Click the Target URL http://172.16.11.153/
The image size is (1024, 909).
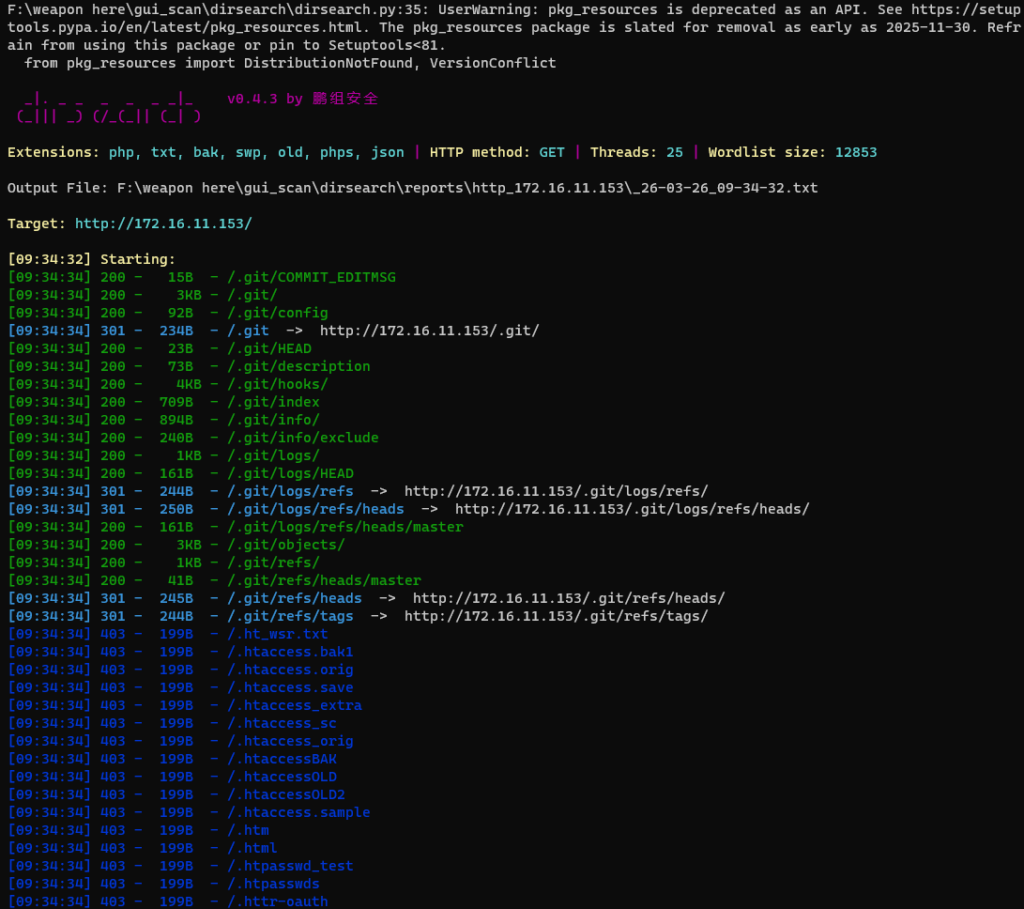163,224
